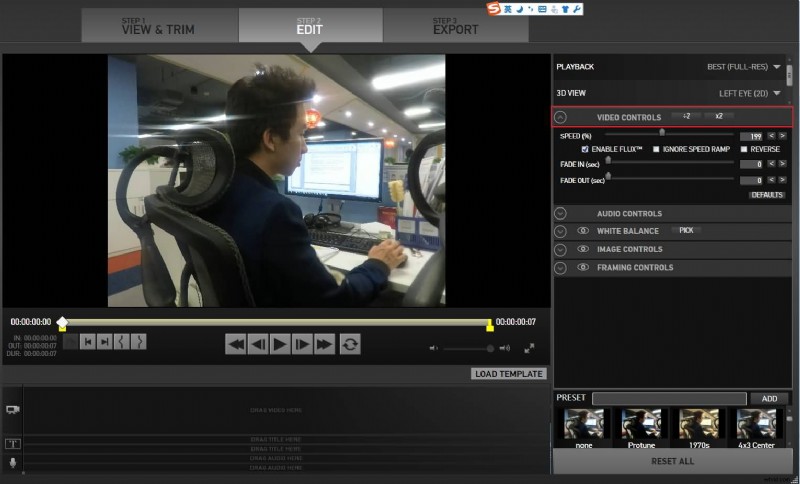Click the Reset All button
Screen dimensions: 800x484
coord(672,461)
